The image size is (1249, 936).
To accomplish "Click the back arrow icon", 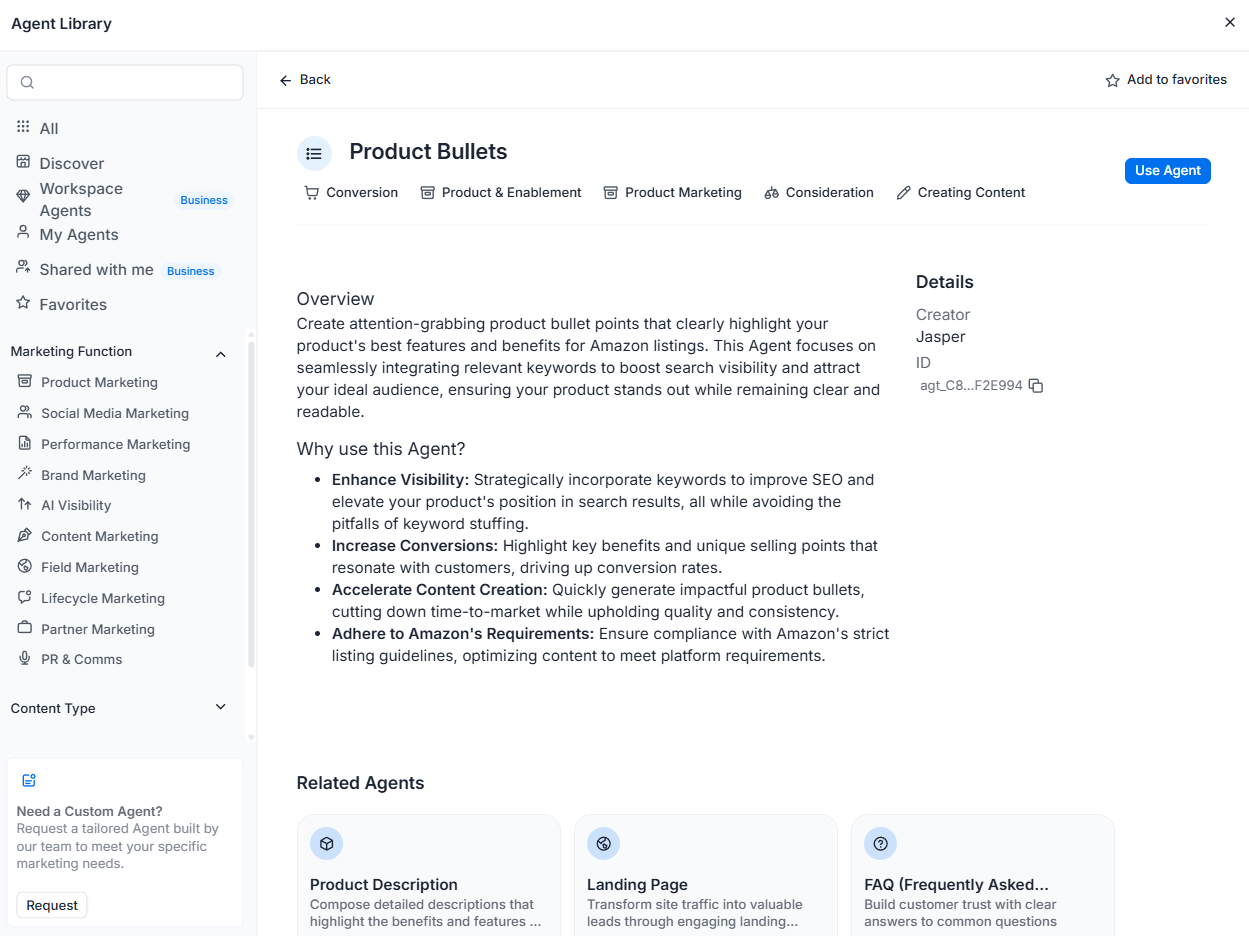I will tap(286, 80).
